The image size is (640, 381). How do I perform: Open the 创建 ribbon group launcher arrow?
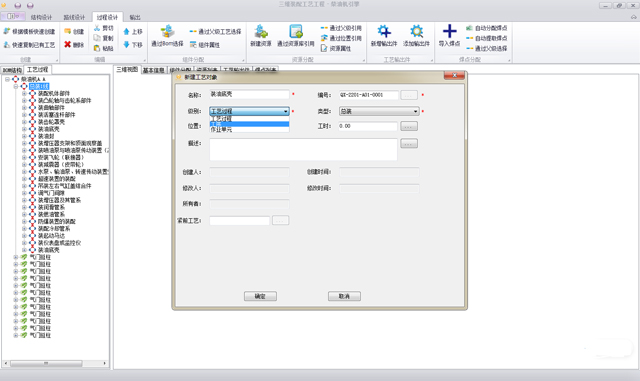click(57, 60)
